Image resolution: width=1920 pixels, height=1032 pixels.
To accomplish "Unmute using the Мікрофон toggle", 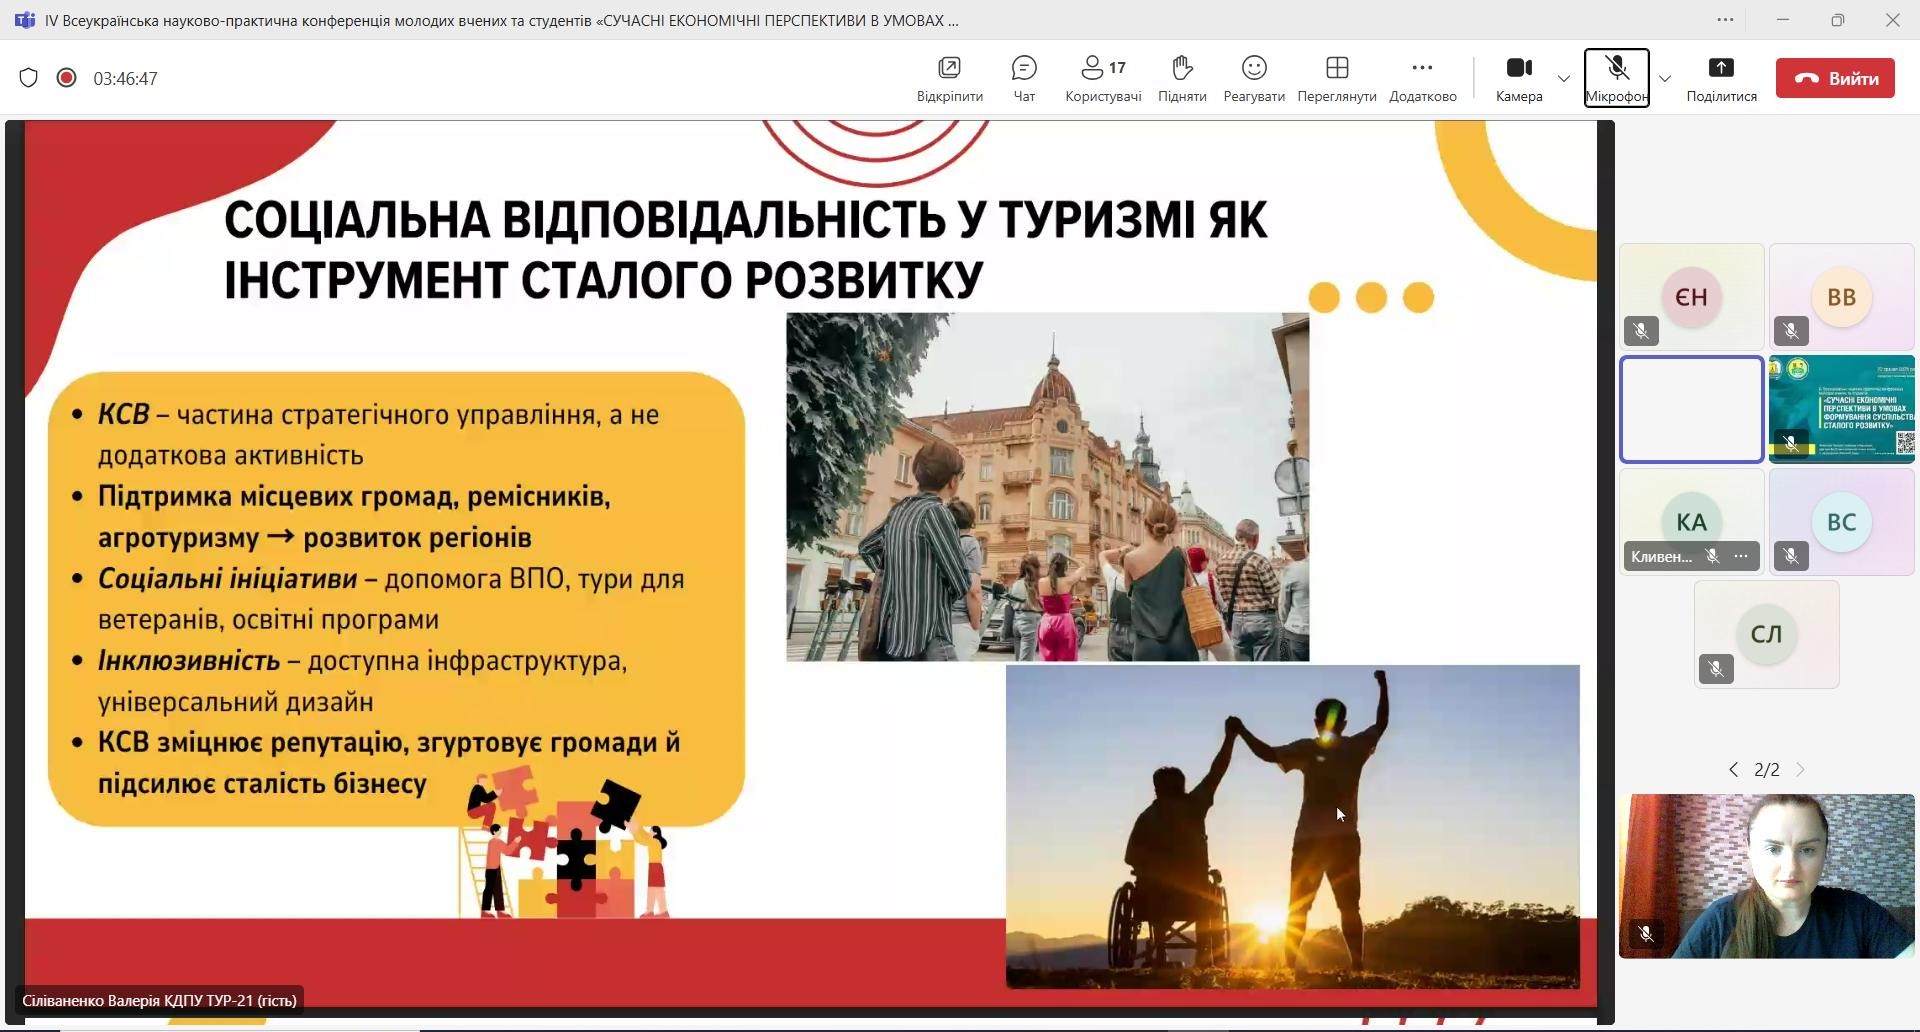I will (1615, 78).
